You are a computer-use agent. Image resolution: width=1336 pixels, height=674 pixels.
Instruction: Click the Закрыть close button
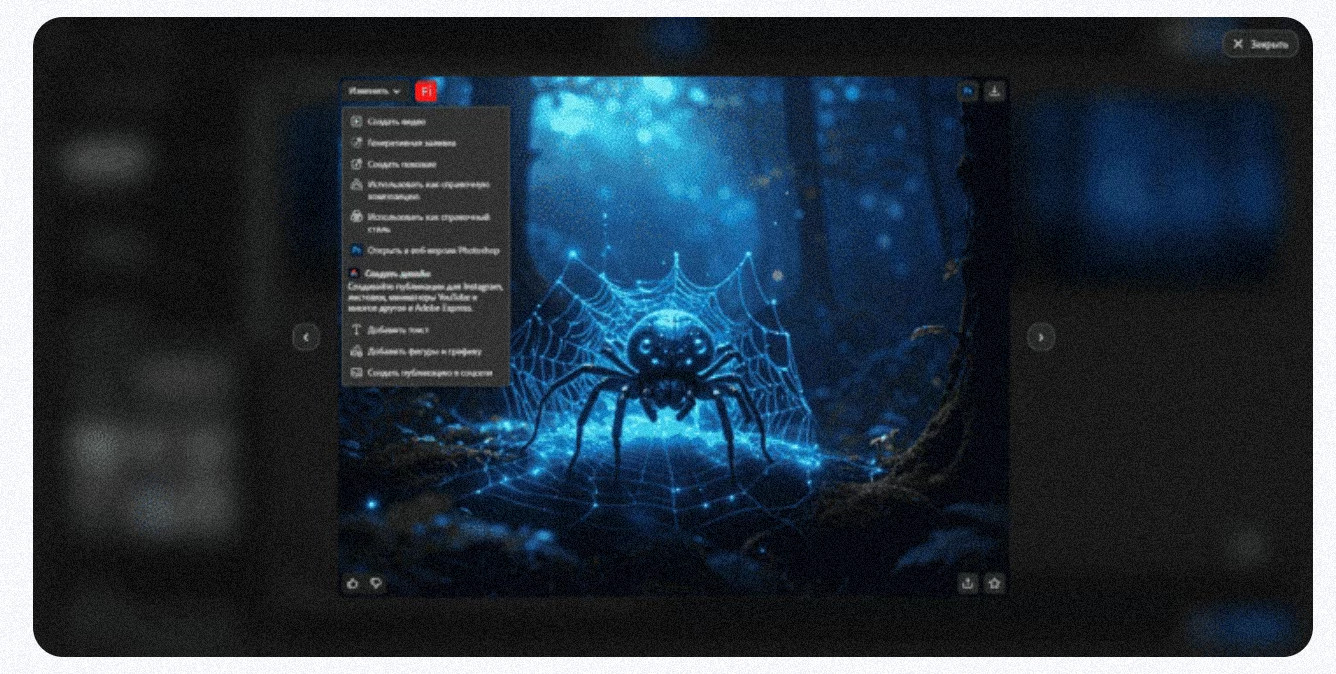(x=1261, y=44)
